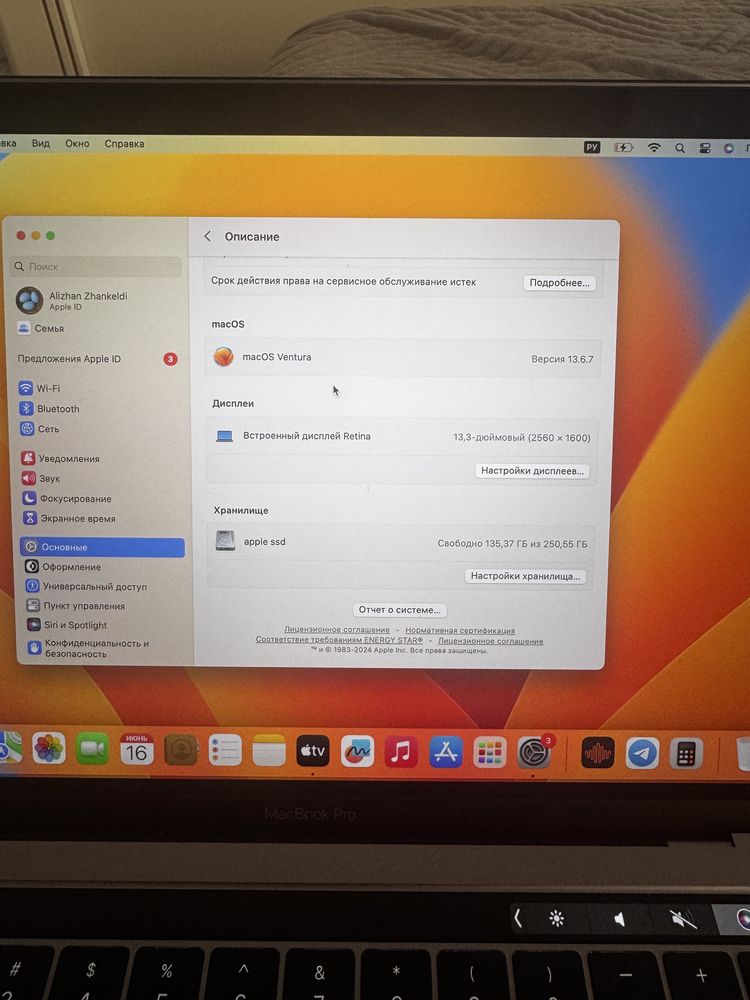Open the App Store from the Dock

point(446,753)
